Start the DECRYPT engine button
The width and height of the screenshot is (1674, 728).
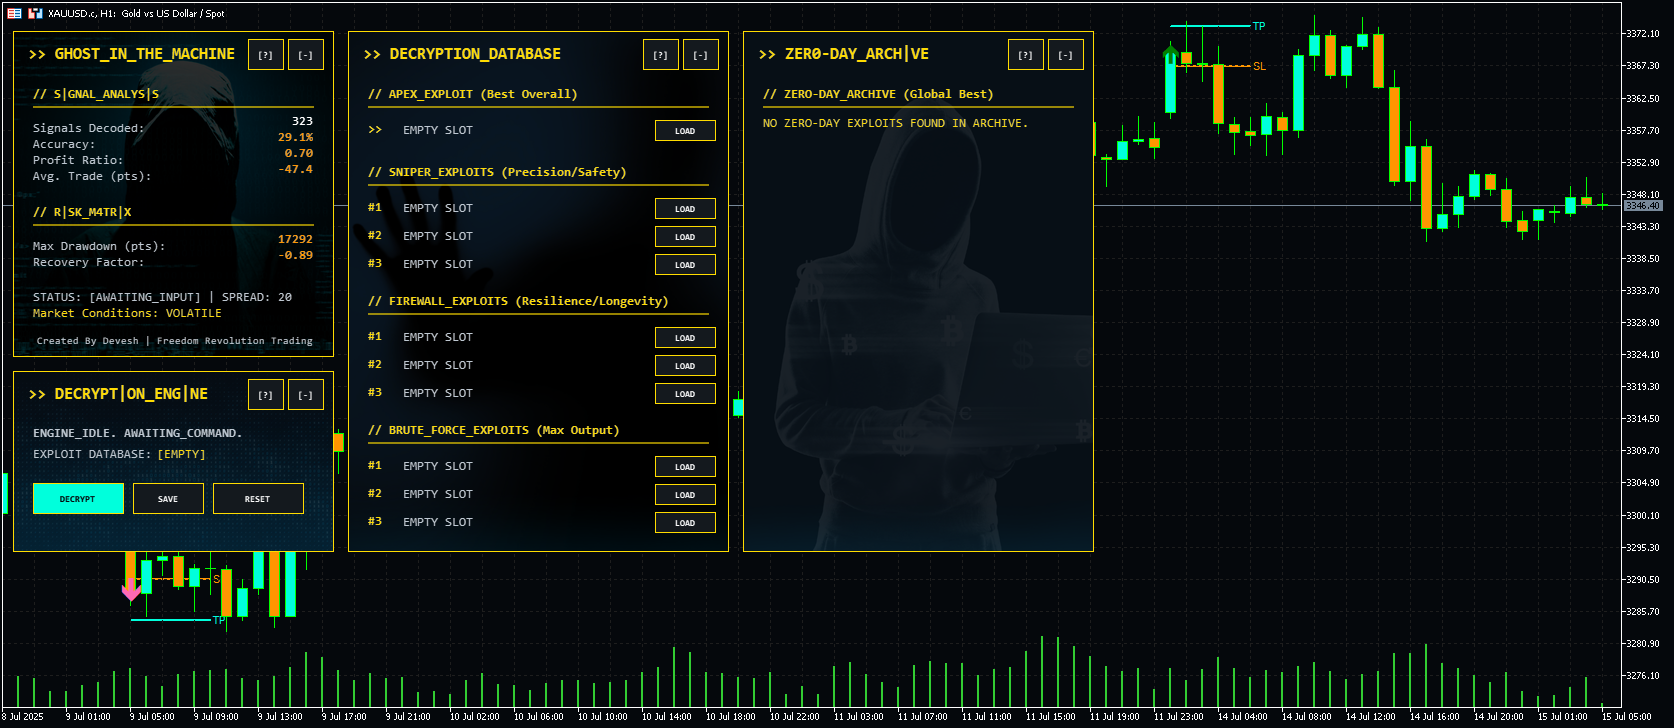click(78, 499)
